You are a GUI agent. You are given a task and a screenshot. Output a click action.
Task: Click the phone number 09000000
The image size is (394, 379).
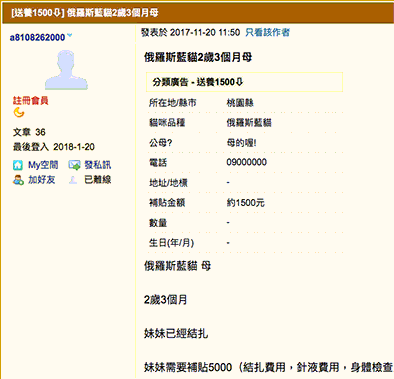coord(247,162)
